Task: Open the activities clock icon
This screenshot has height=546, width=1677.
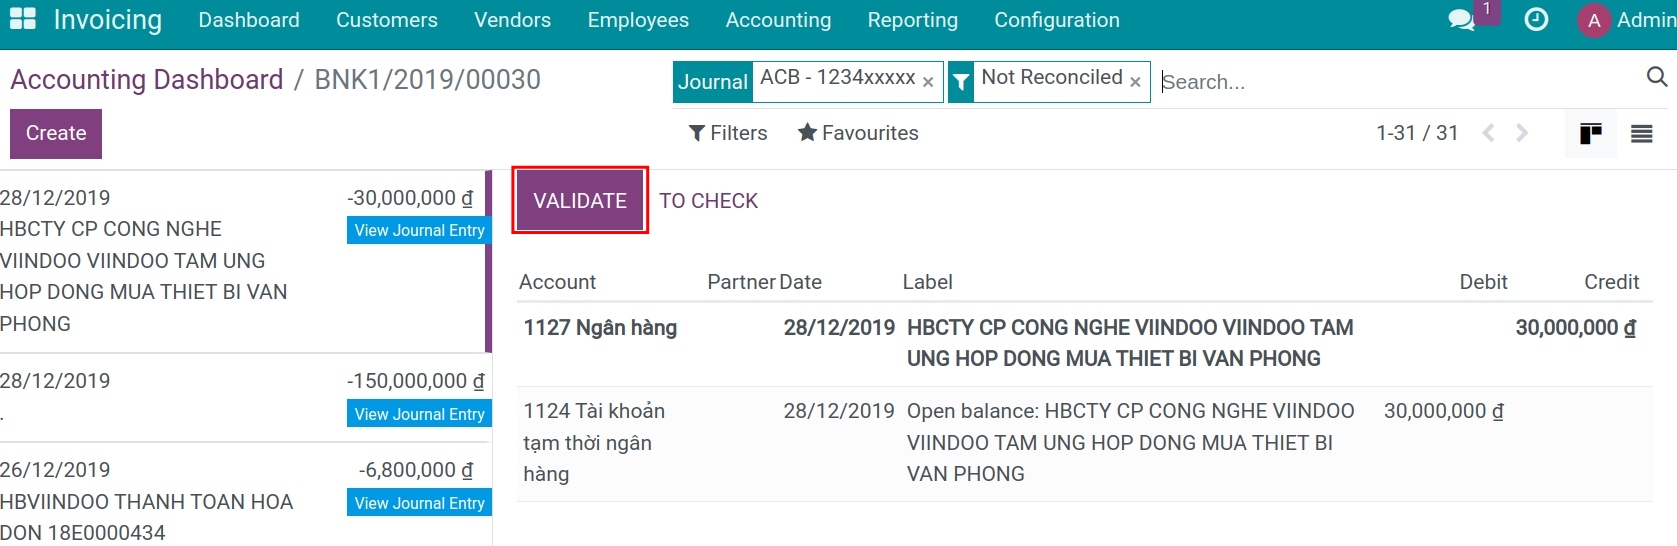Action: coord(1536,20)
